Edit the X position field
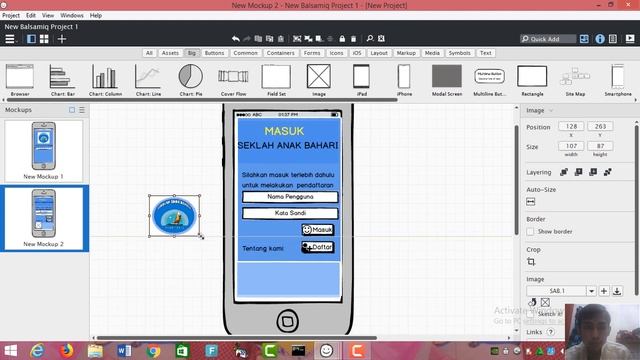This screenshot has width=640, height=360. pos(571,127)
